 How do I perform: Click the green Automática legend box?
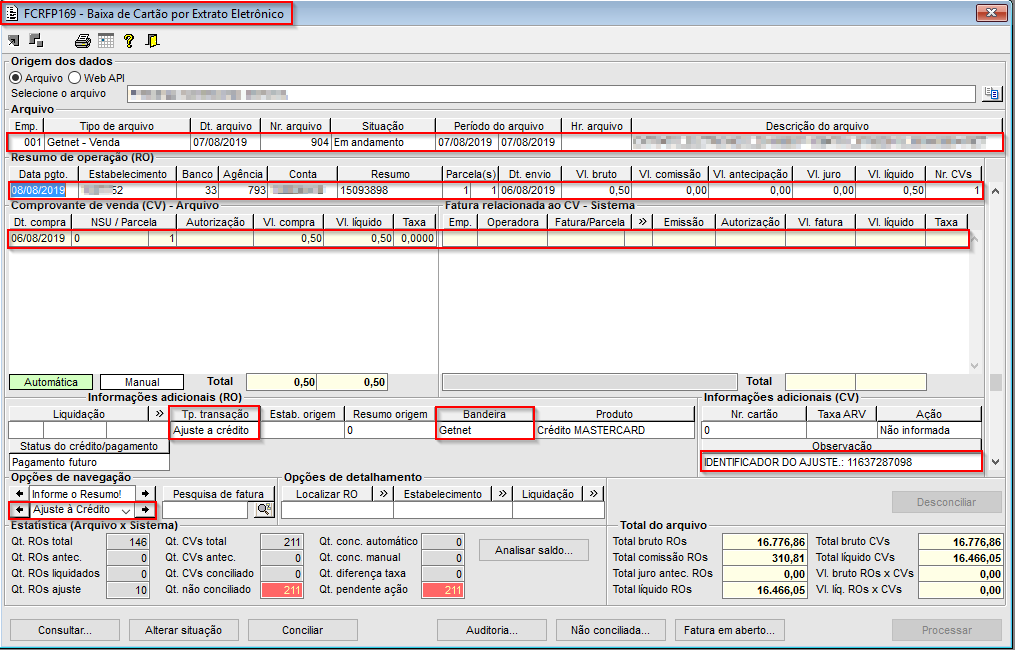click(51, 382)
